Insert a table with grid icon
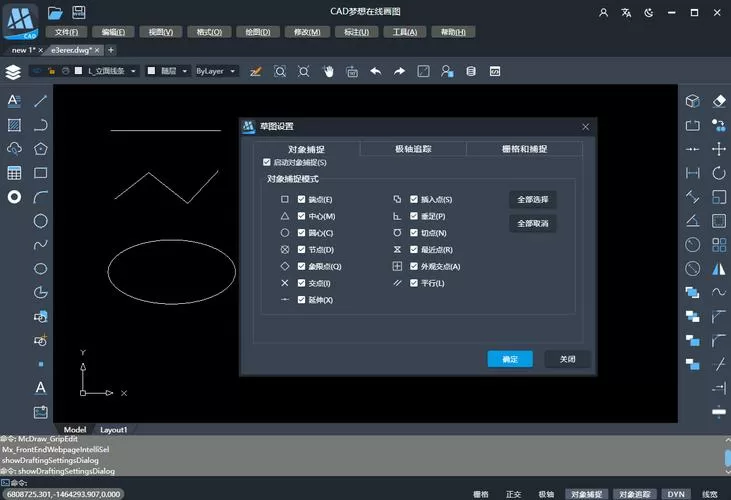This screenshot has width=731, height=500. pyautogui.click(x=14, y=173)
